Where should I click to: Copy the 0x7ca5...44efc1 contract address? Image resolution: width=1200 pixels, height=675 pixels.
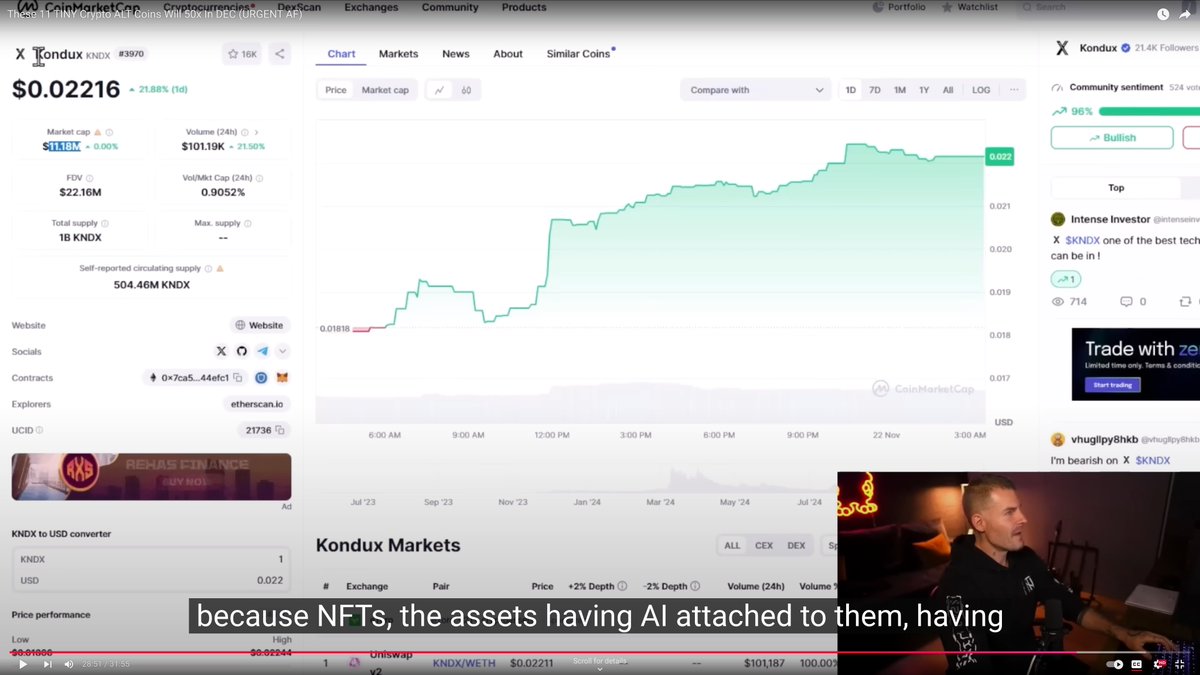point(238,378)
